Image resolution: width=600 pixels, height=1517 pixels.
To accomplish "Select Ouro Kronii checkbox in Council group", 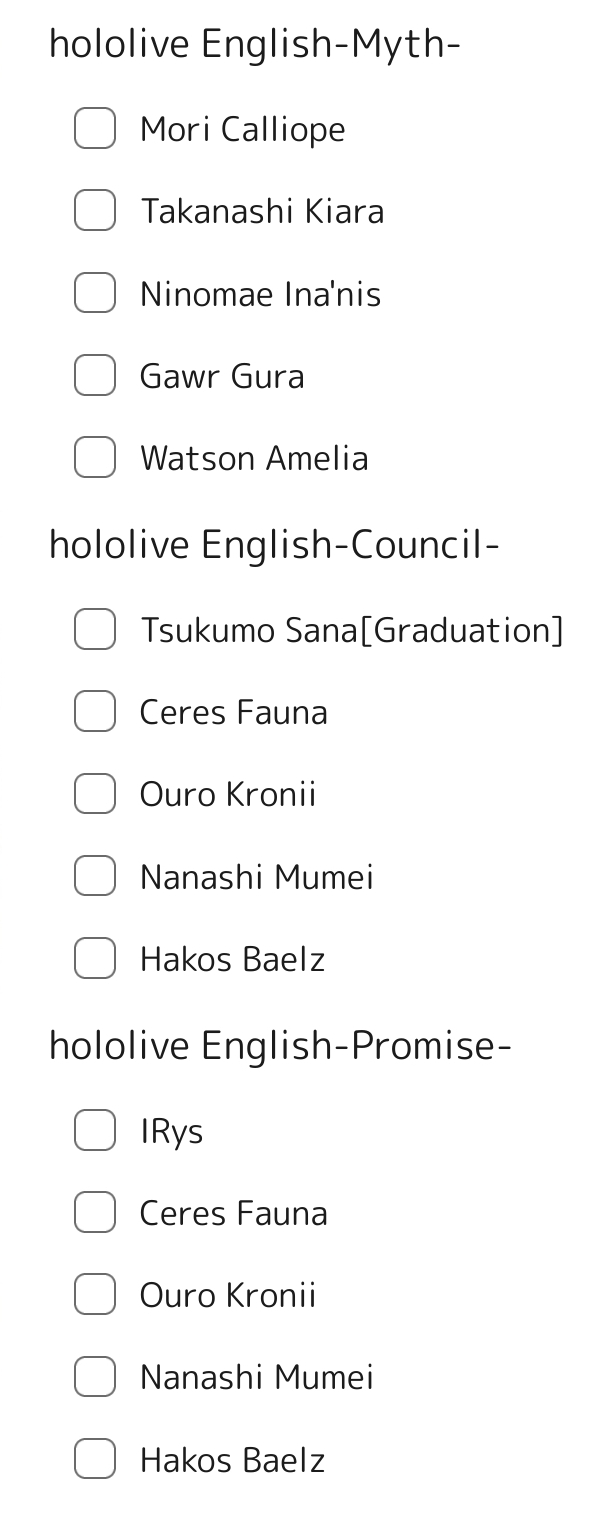I will (95, 793).
